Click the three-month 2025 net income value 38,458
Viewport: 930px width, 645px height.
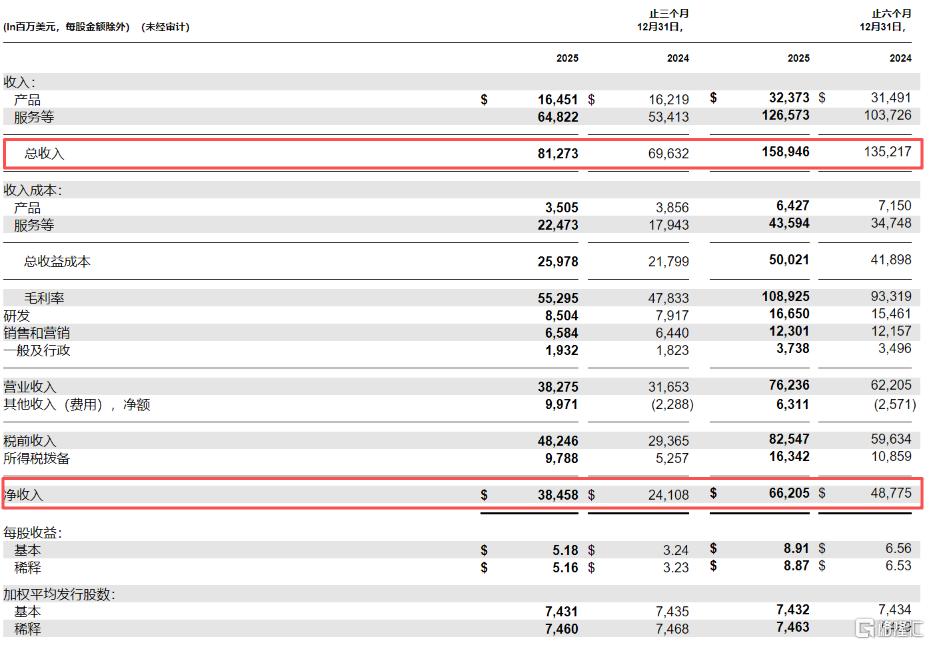point(558,494)
